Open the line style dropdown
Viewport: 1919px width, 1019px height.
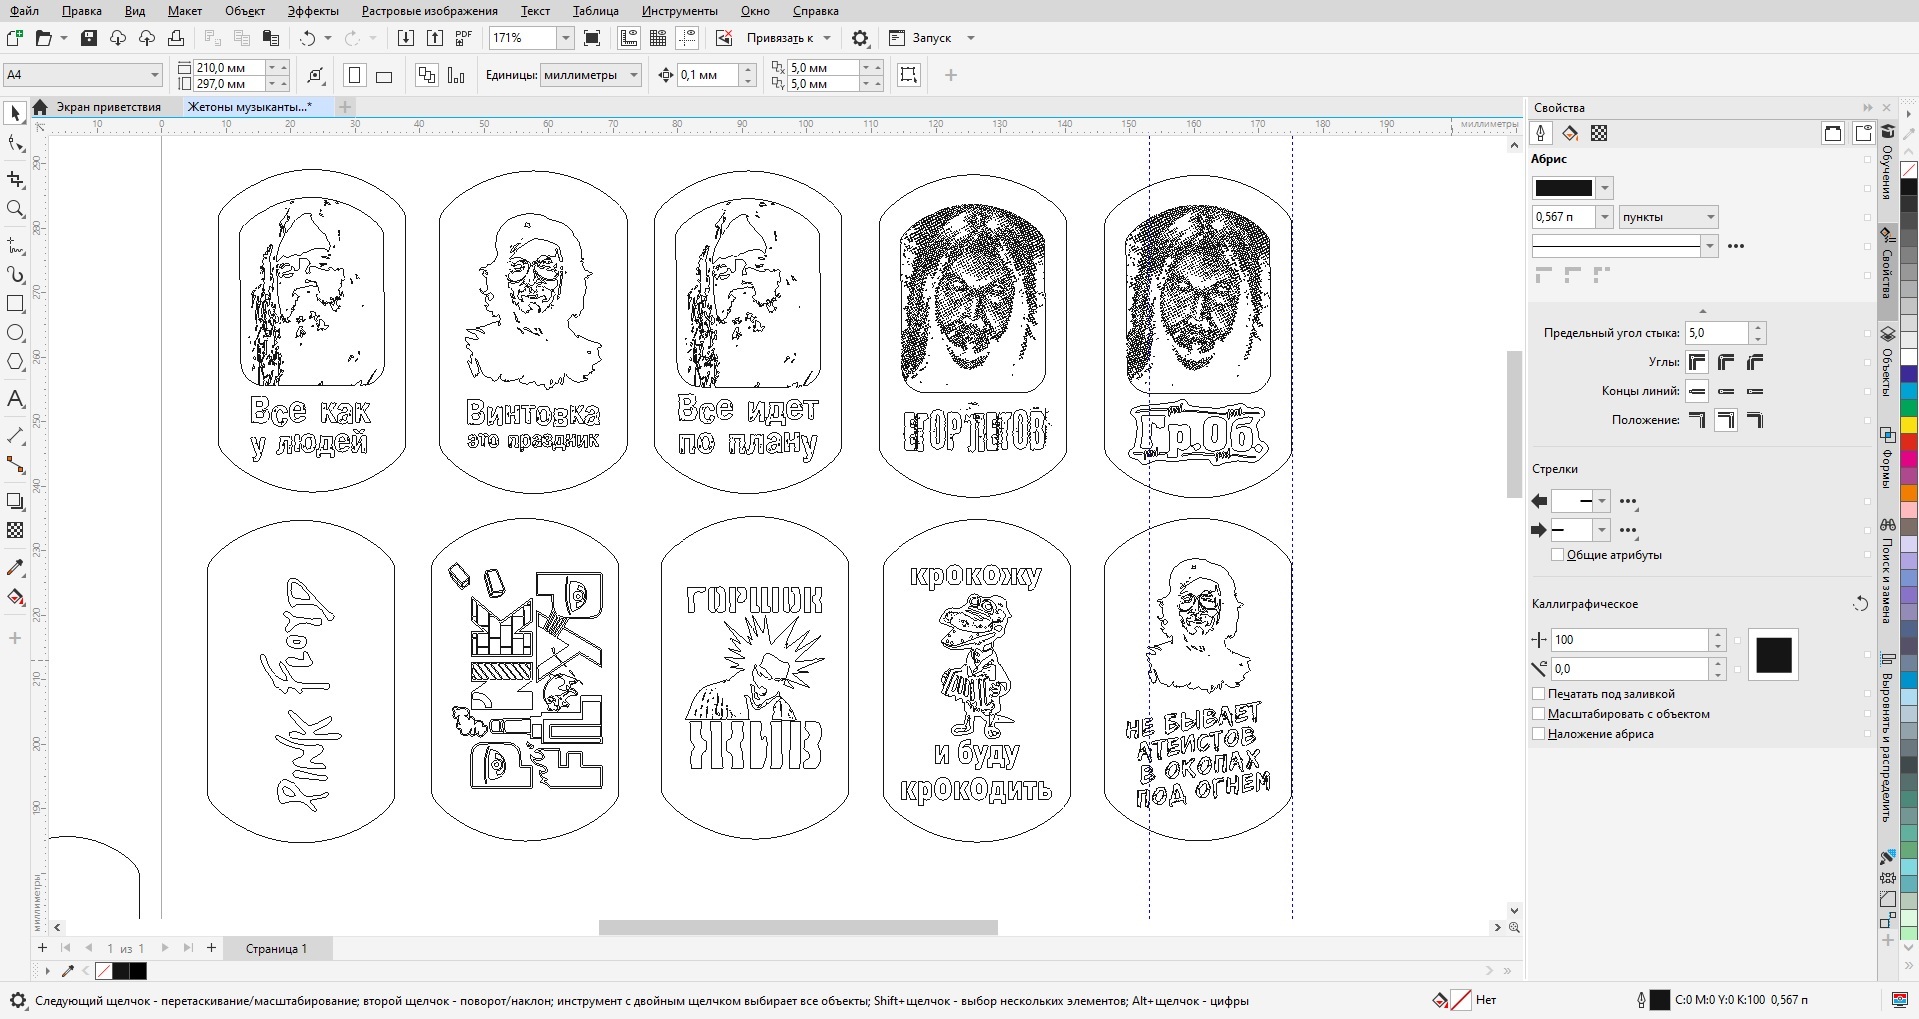pyautogui.click(x=1709, y=246)
